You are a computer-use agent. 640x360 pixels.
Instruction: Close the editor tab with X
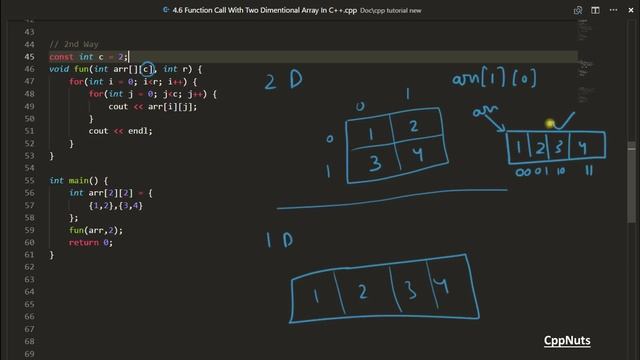pyautogui.click(x=631, y=10)
